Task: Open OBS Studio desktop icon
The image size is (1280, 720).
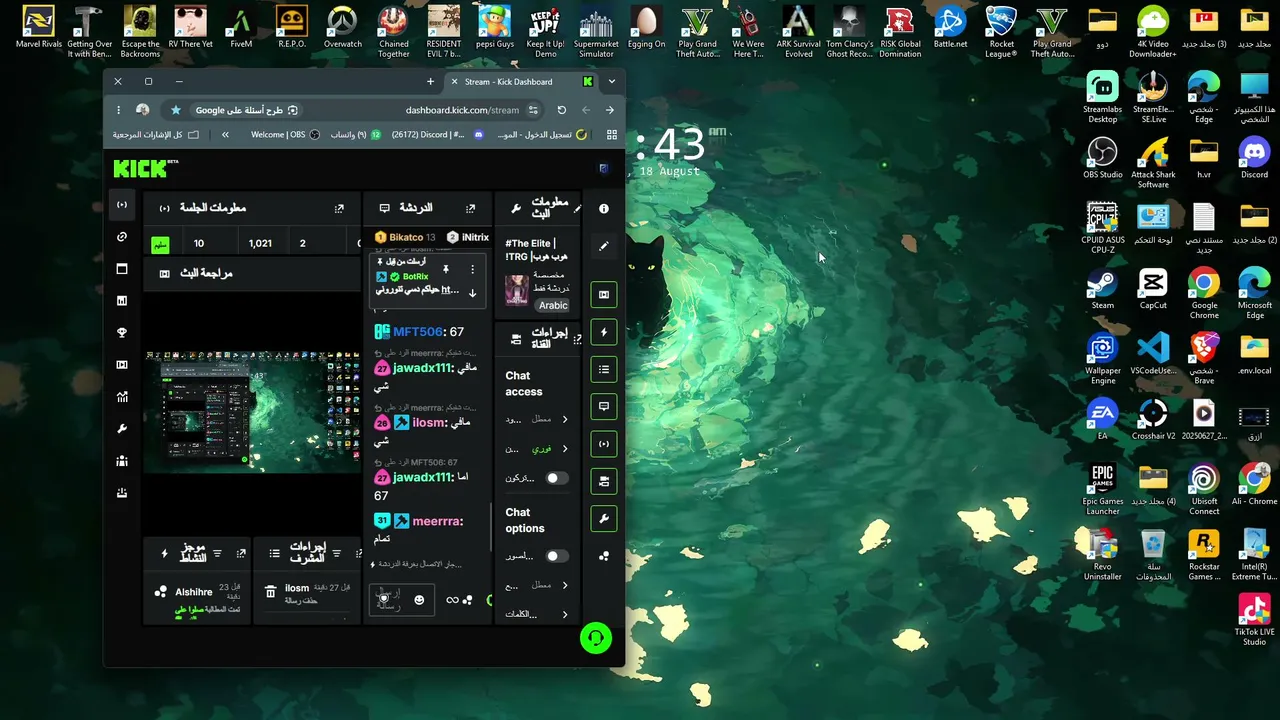Action: tap(1102, 157)
